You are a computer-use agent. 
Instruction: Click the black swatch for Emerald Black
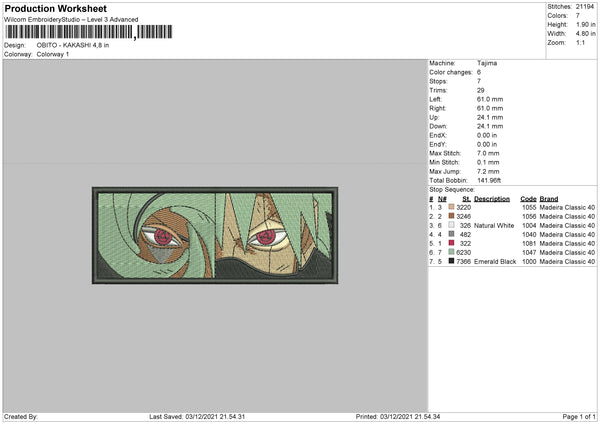click(452, 261)
